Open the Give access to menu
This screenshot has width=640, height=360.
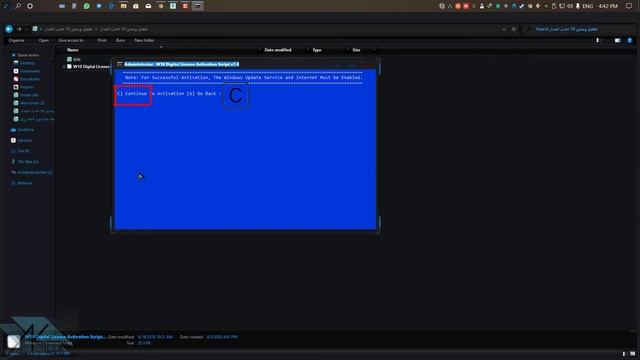(71, 40)
